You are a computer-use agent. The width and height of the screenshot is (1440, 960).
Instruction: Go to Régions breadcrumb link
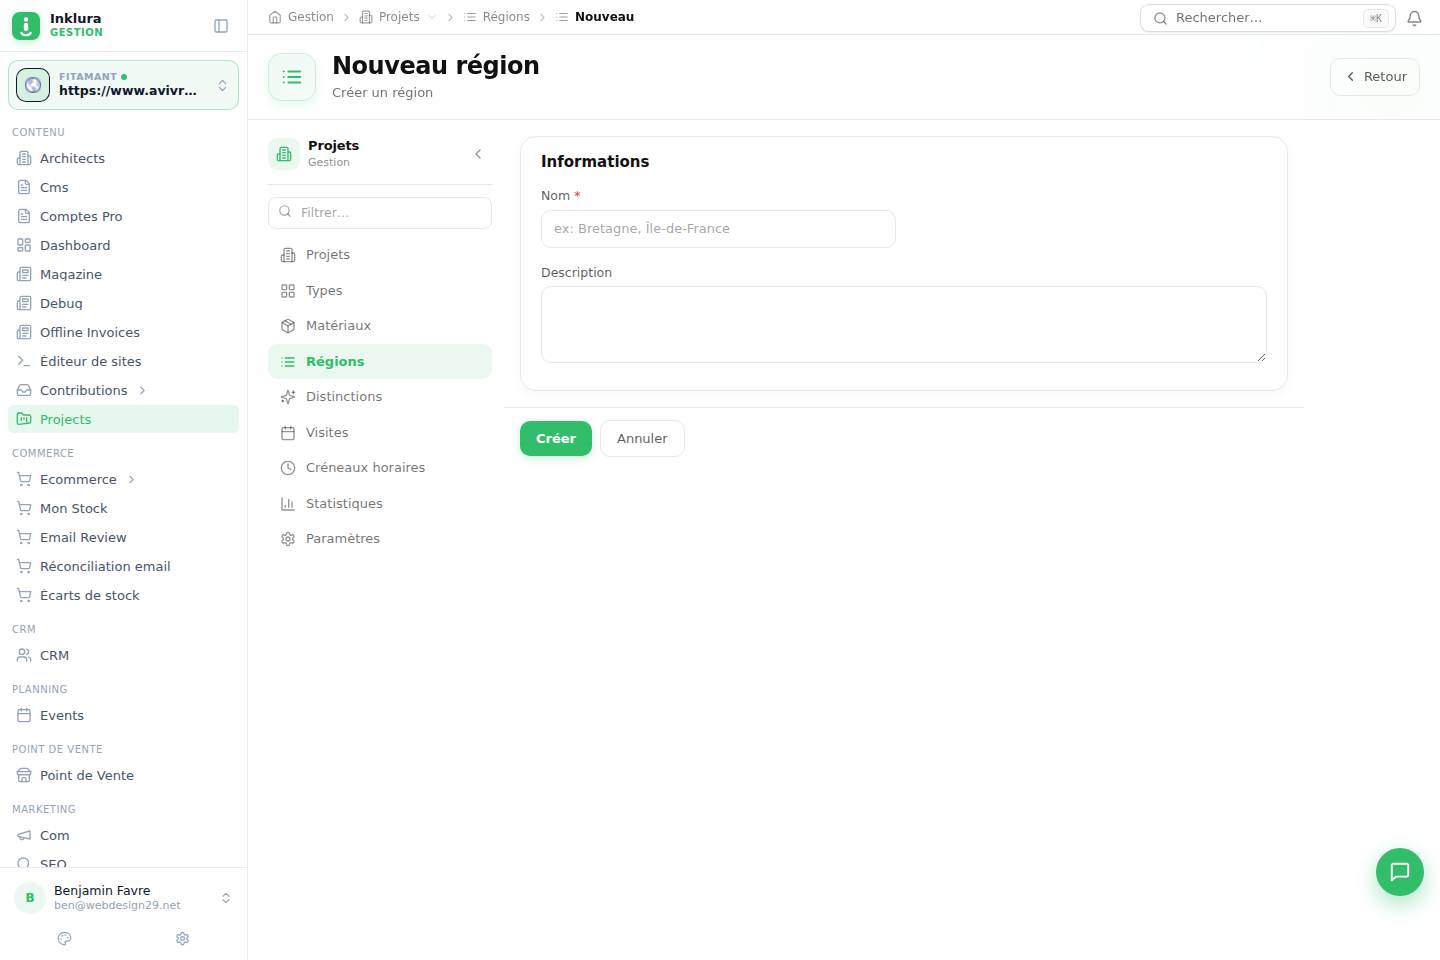[497, 17]
